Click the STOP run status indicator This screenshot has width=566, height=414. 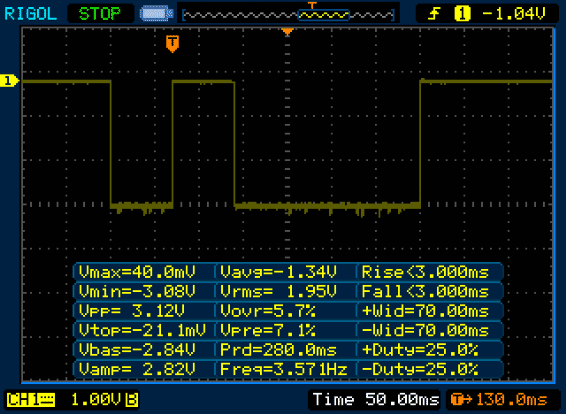pyautogui.click(x=100, y=14)
